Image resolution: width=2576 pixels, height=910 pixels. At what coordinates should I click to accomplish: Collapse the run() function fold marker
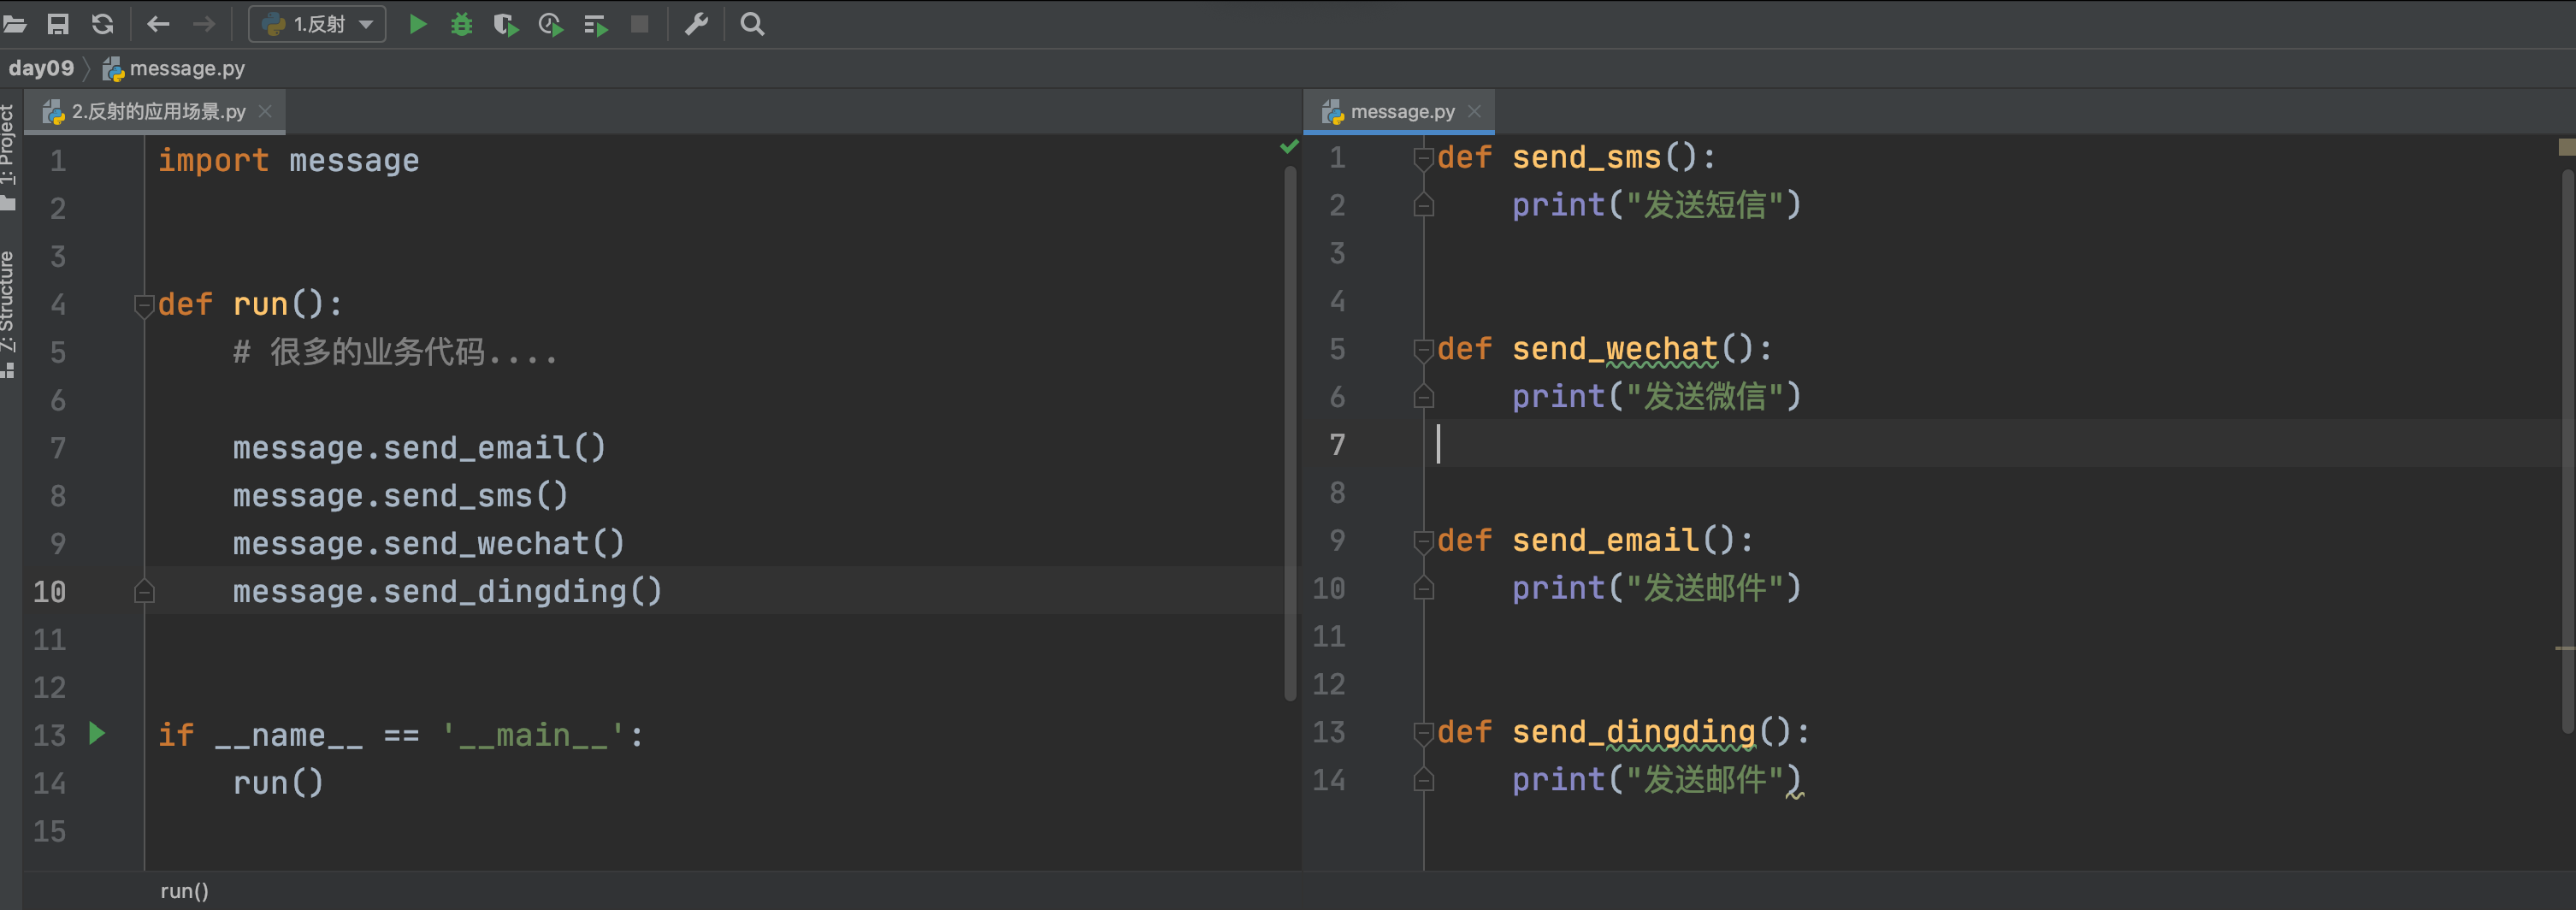coord(144,305)
